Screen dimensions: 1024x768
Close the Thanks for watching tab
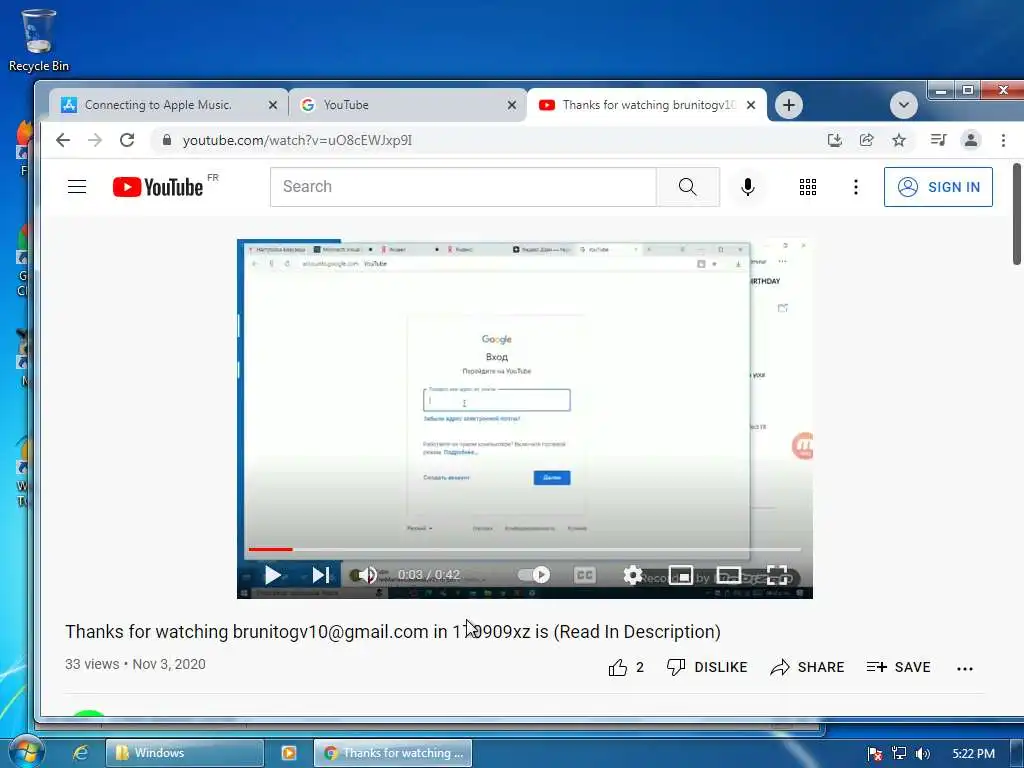751,105
